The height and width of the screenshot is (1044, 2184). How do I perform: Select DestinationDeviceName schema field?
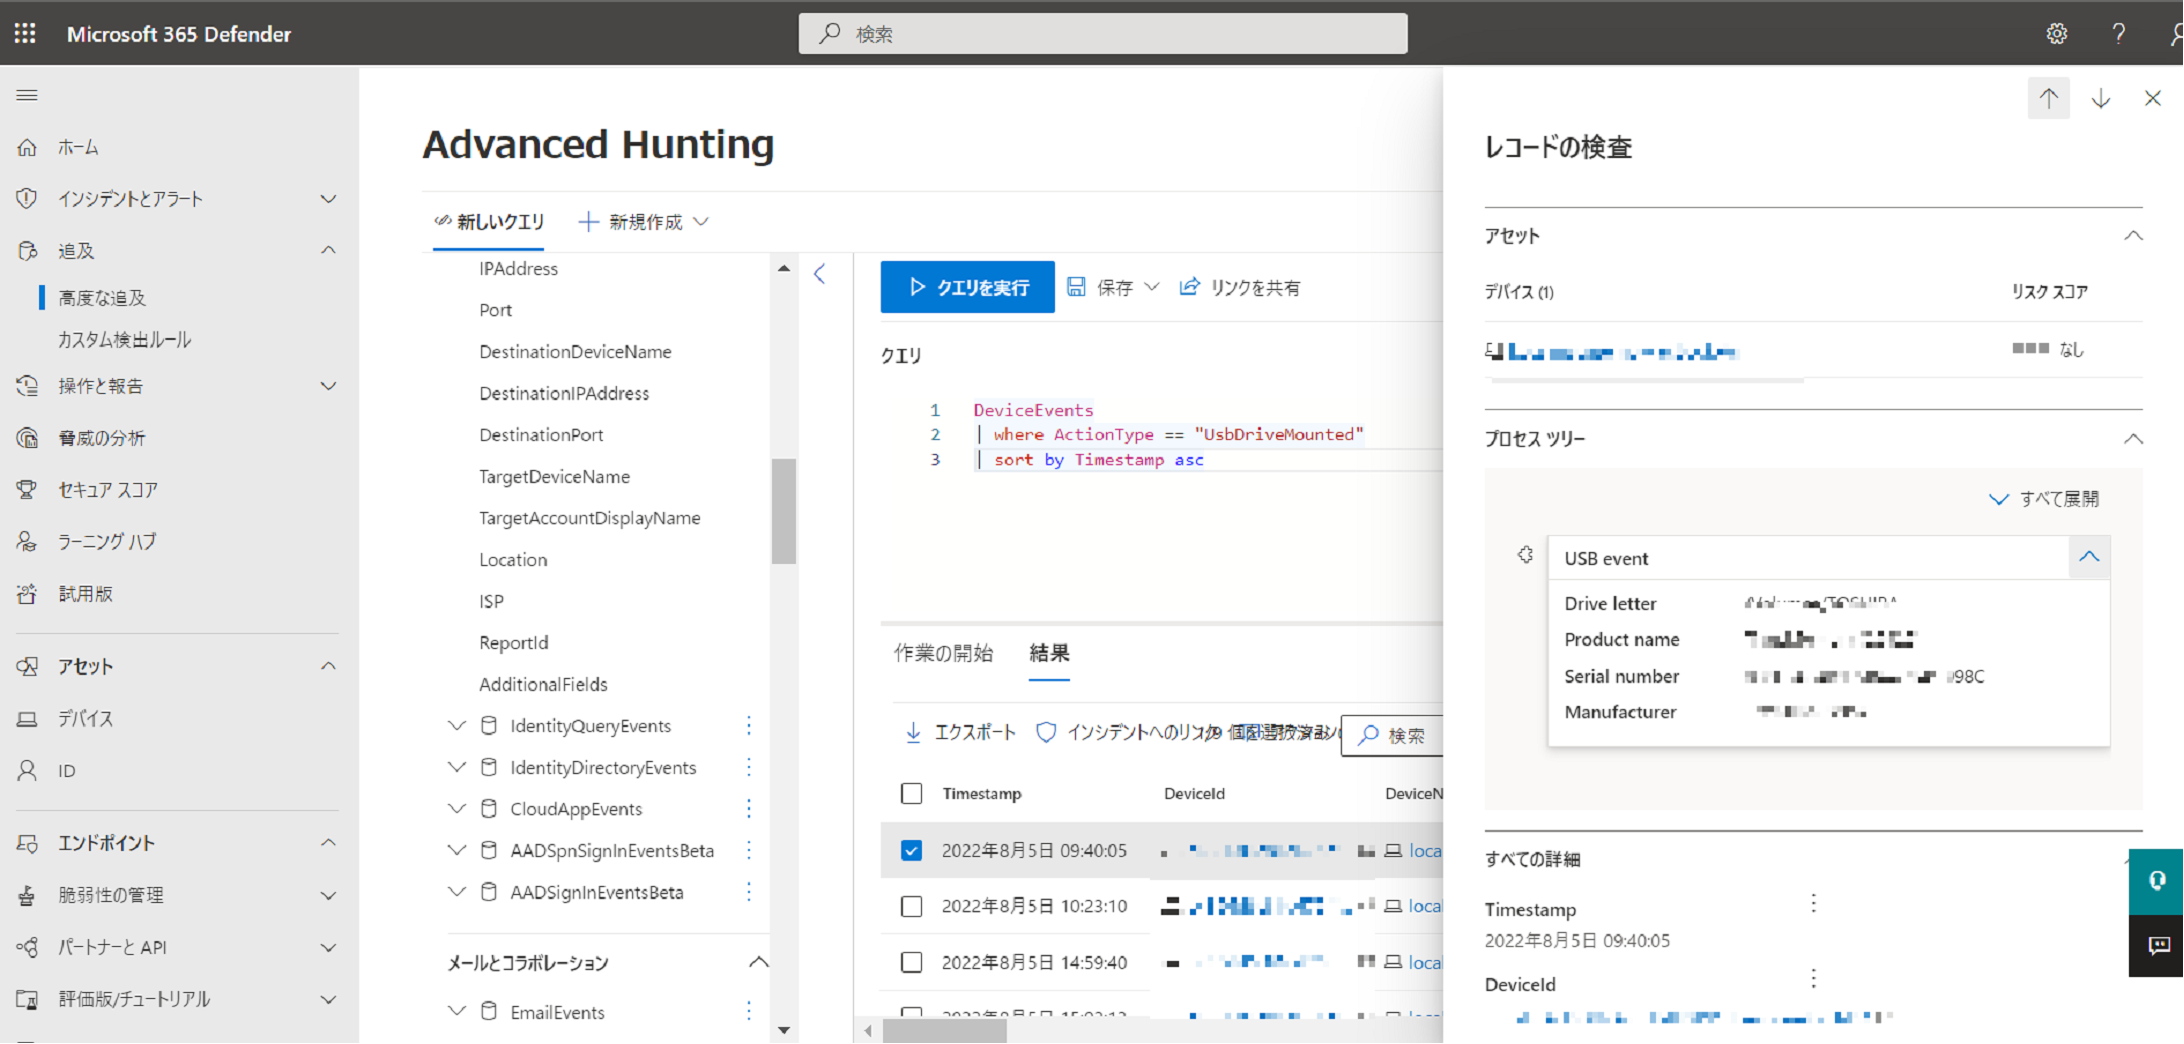pyautogui.click(x=575, y=351)
